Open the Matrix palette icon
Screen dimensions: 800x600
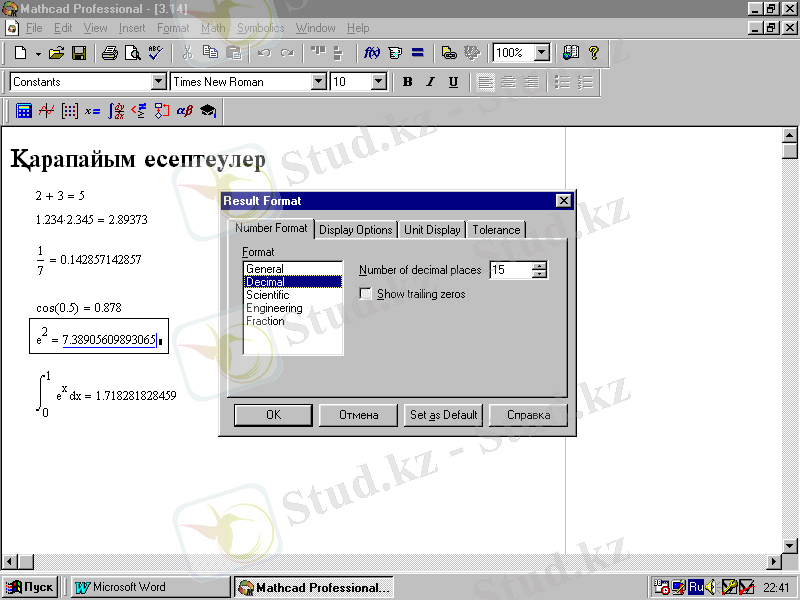click(x=69, y=111)
